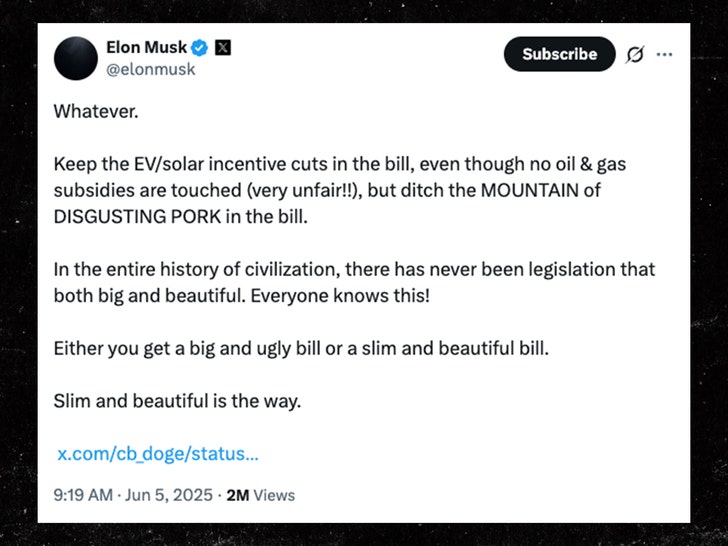Click the Grok slashed-circle icon
728x546 pixels.
(634, 55)
